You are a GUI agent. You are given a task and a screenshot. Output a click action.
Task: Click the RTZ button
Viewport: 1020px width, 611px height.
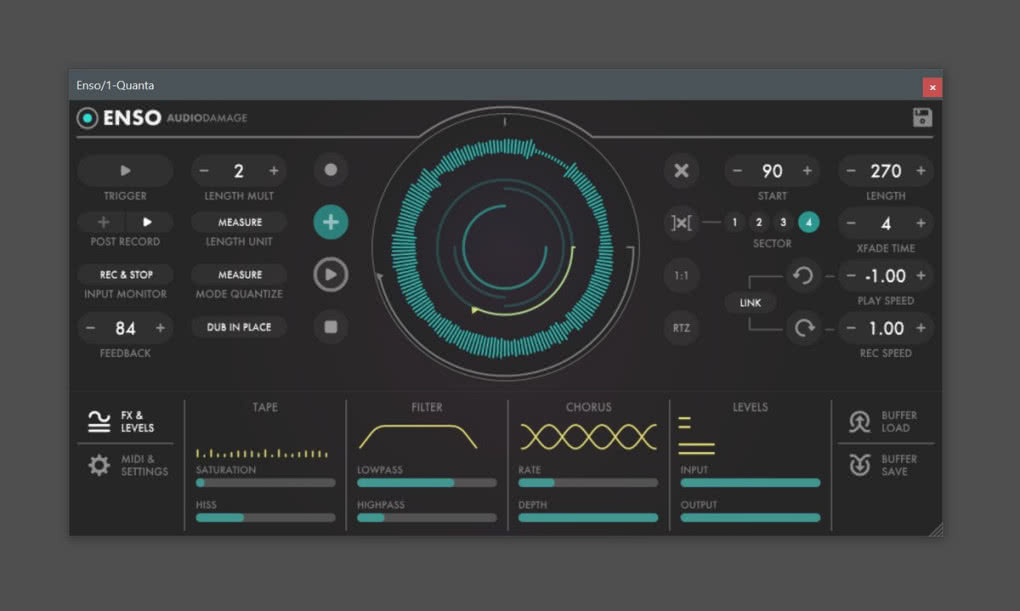click(681, 328)
